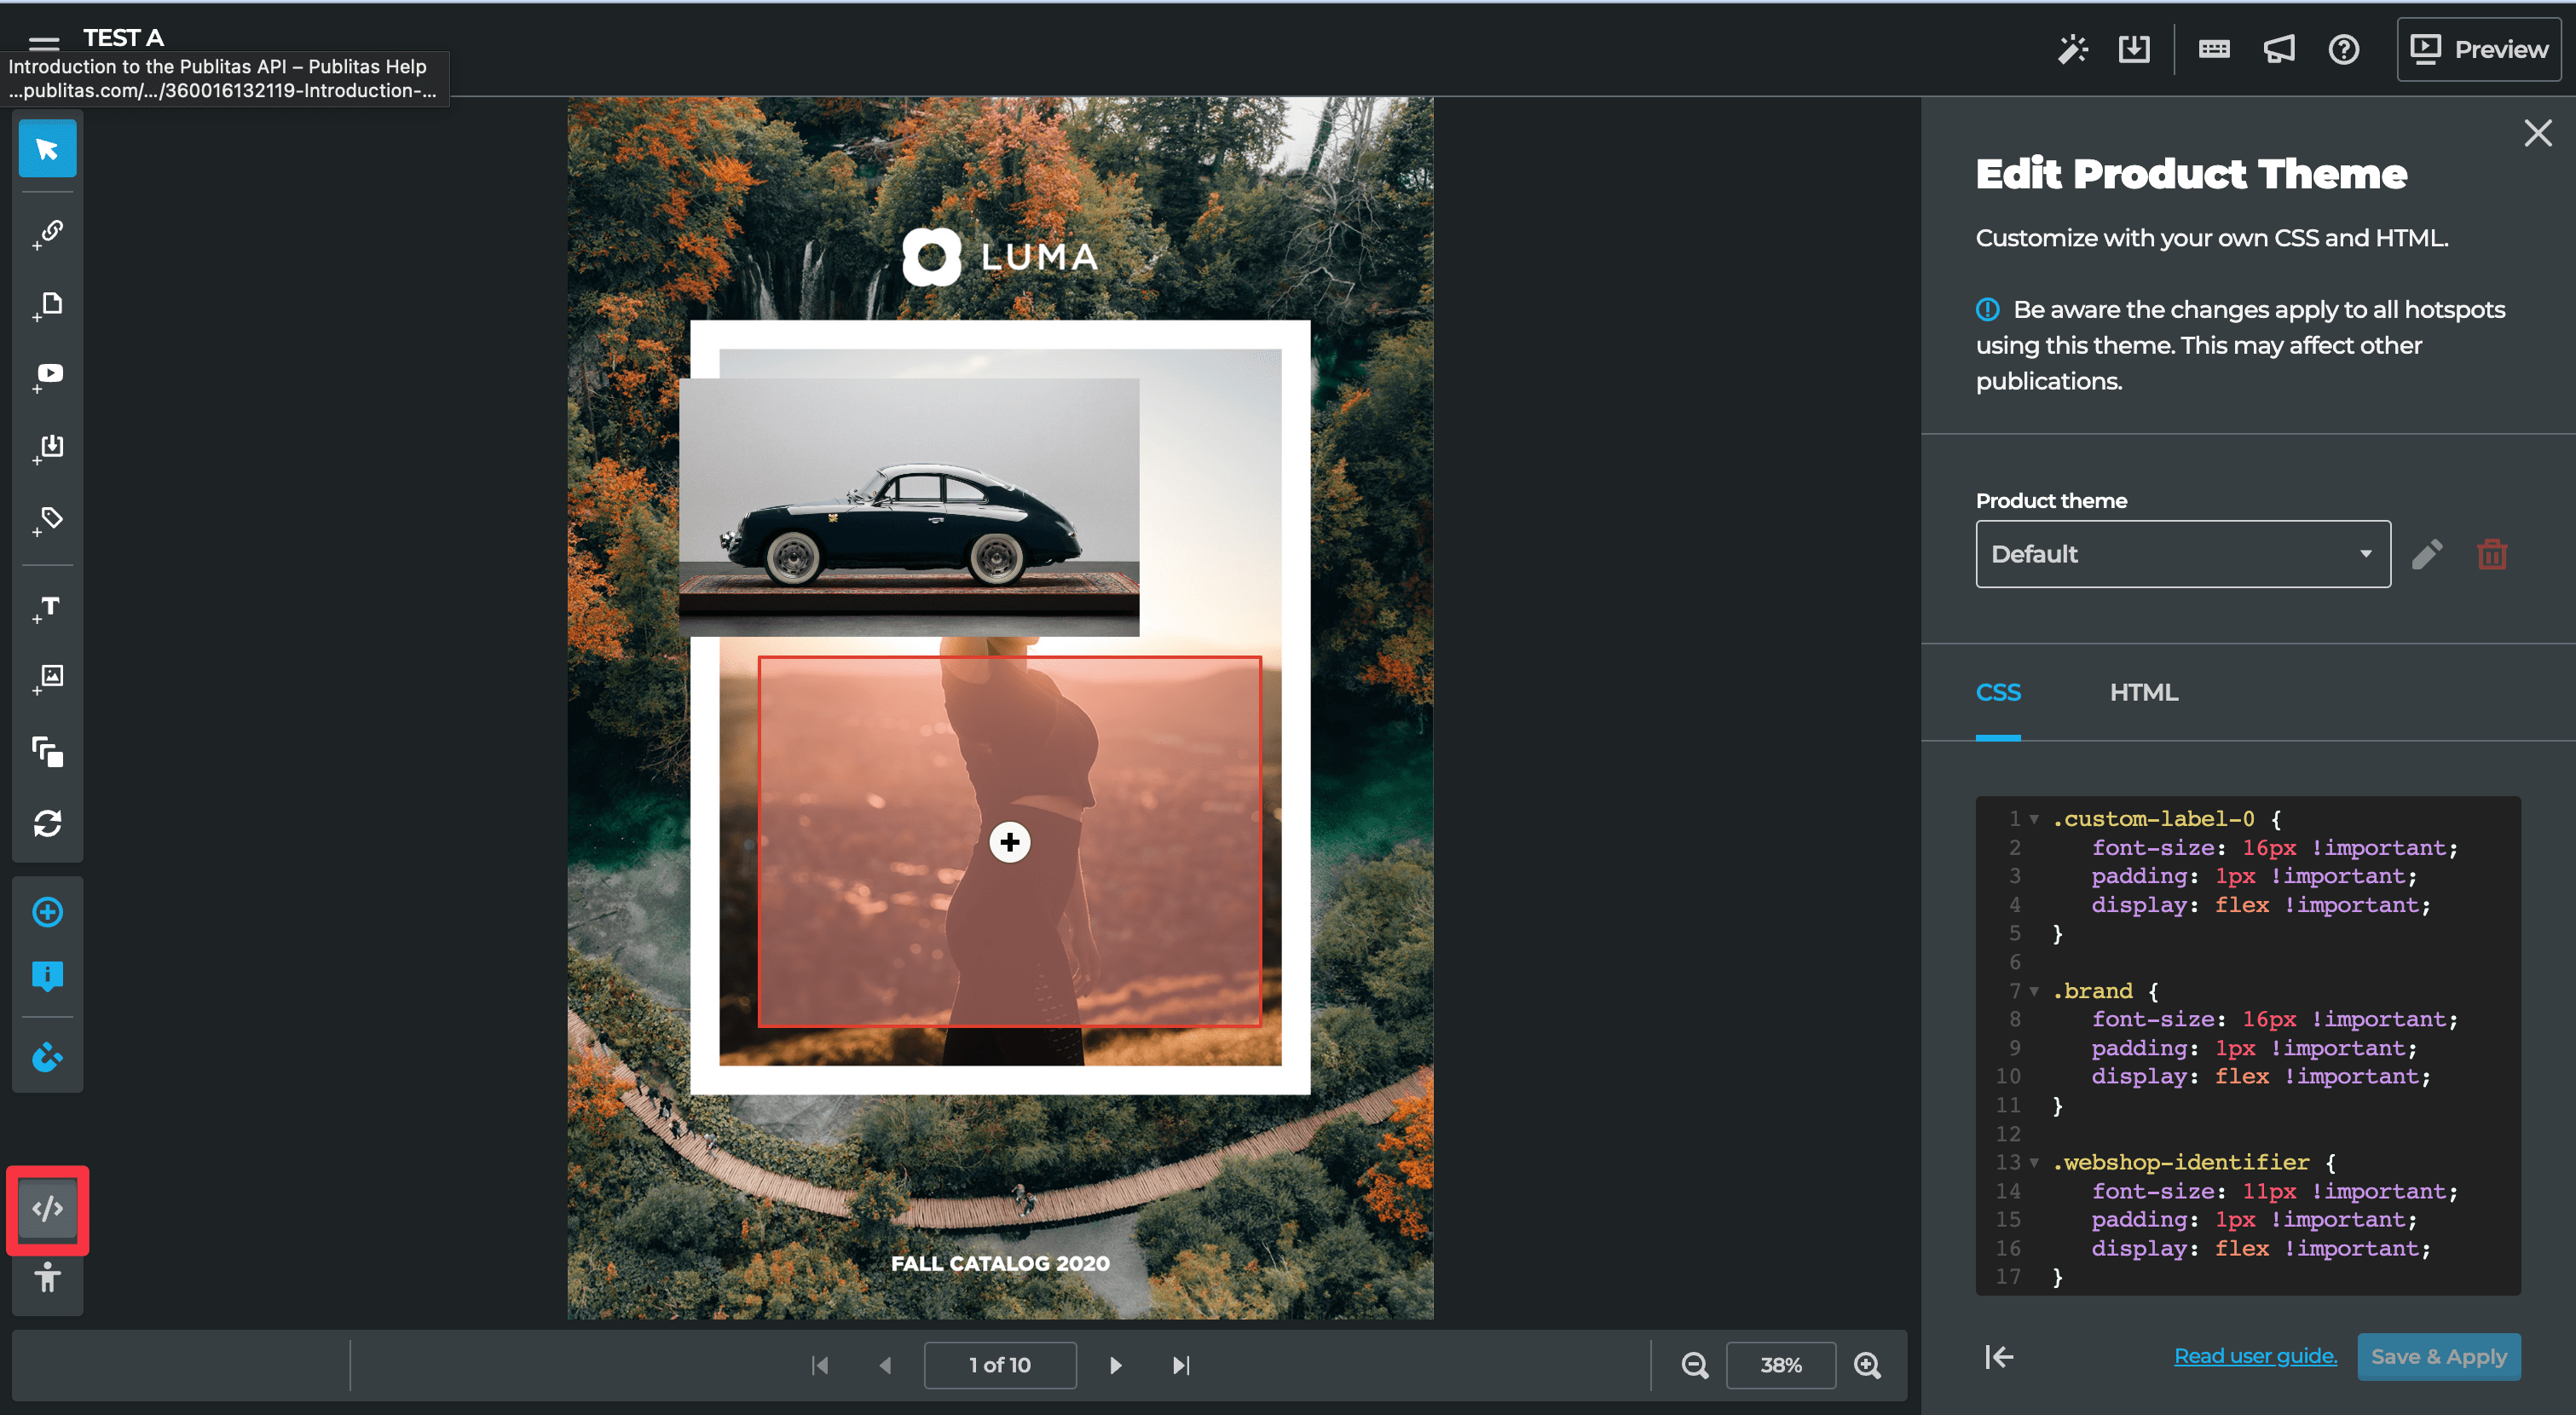The width and height of the screenshot is (2576, 1415).
Task: Open the highlighted code editor tool
Action: (47, 1208)
